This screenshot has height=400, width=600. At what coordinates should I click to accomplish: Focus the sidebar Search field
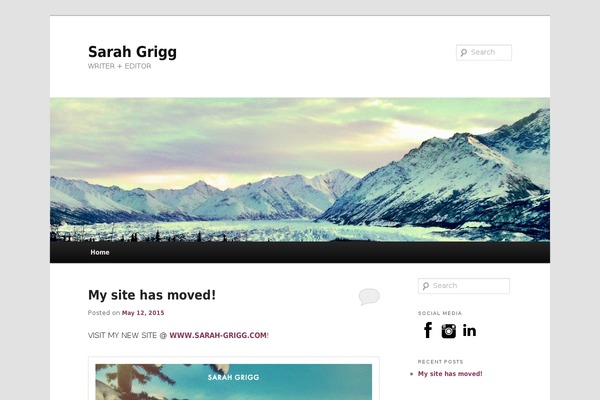click(x=464, y=286)
